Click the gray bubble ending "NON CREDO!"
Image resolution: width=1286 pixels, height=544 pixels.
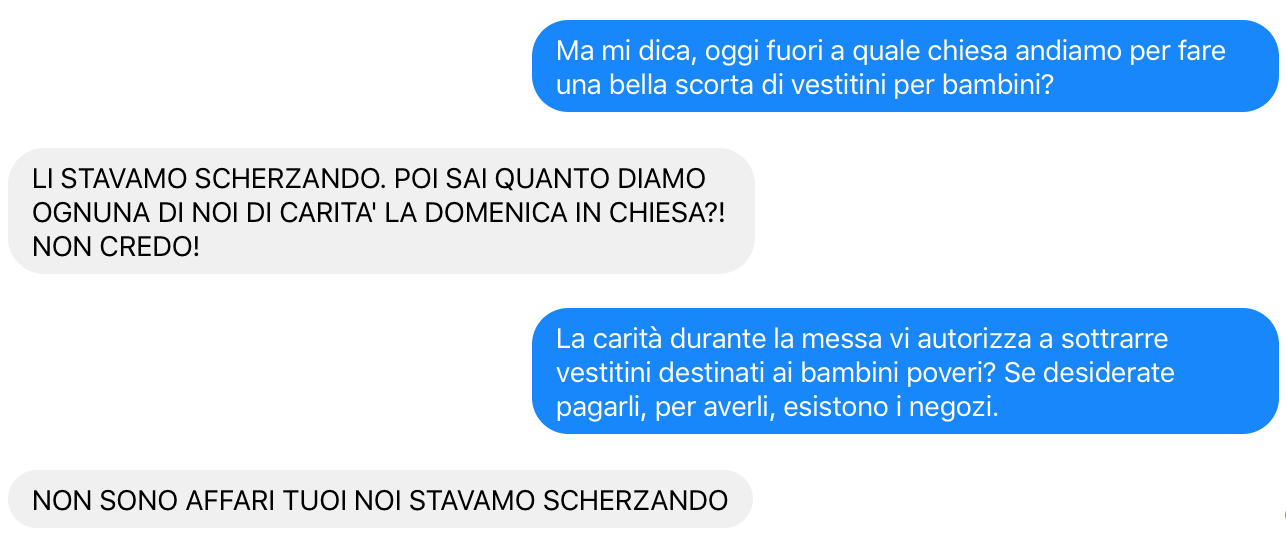click(381, 211)
